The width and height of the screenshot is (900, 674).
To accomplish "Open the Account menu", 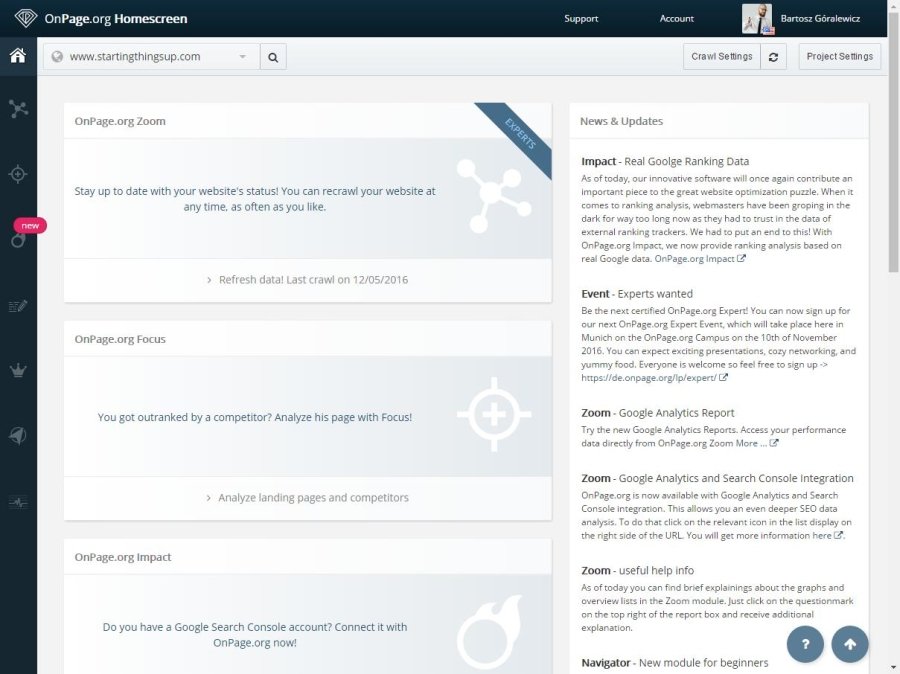I will [677, 18].
